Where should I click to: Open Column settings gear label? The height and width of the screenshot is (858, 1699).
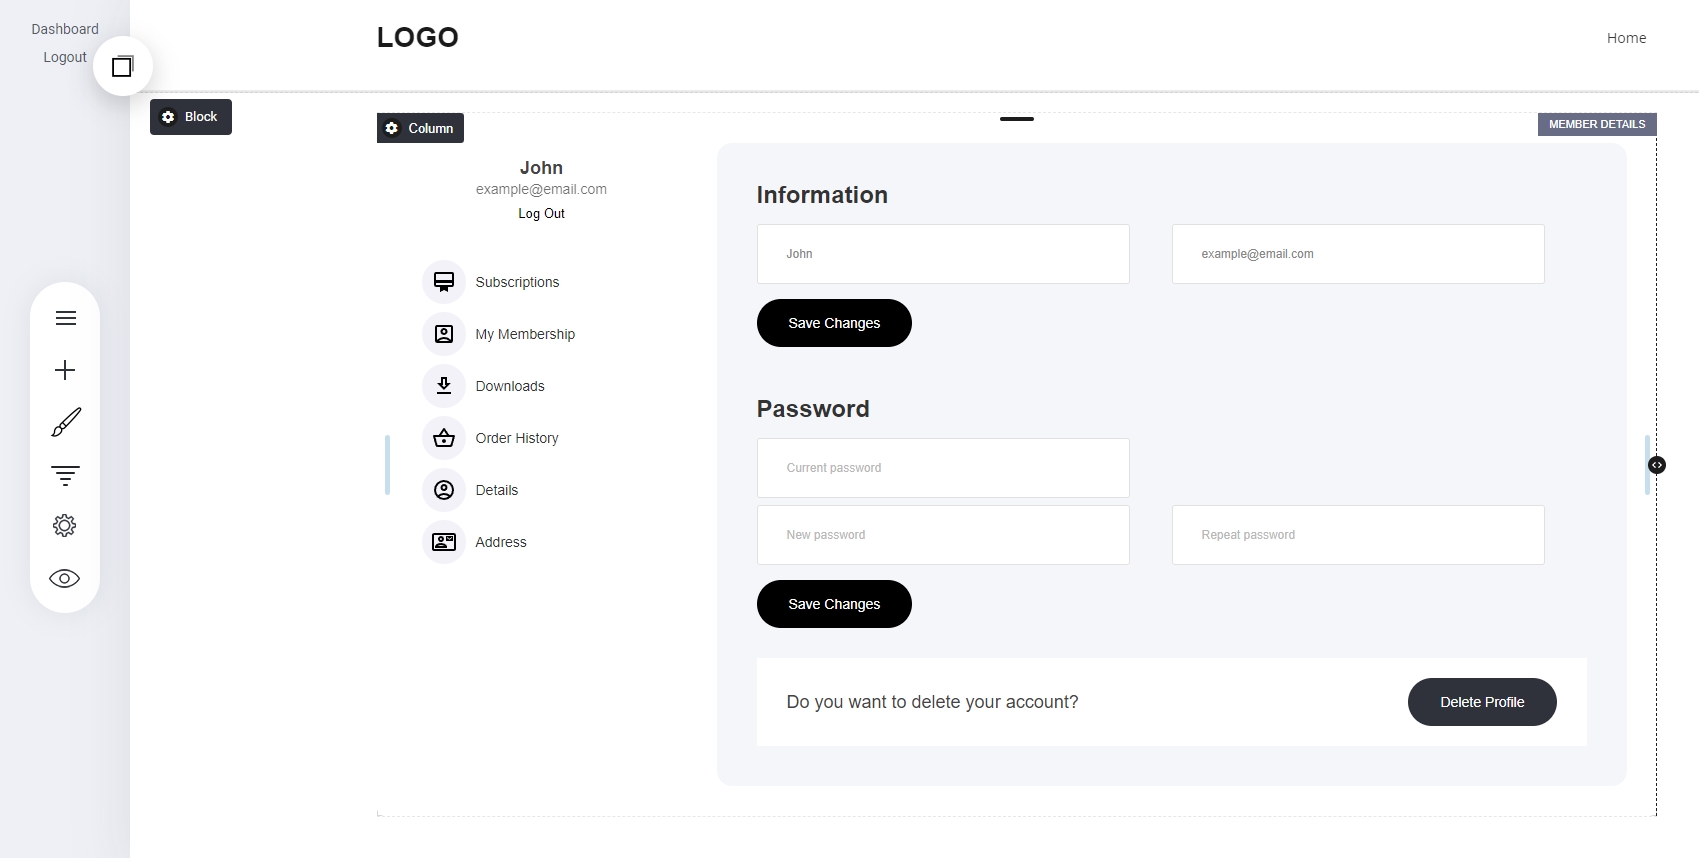[x=420, y=128]
